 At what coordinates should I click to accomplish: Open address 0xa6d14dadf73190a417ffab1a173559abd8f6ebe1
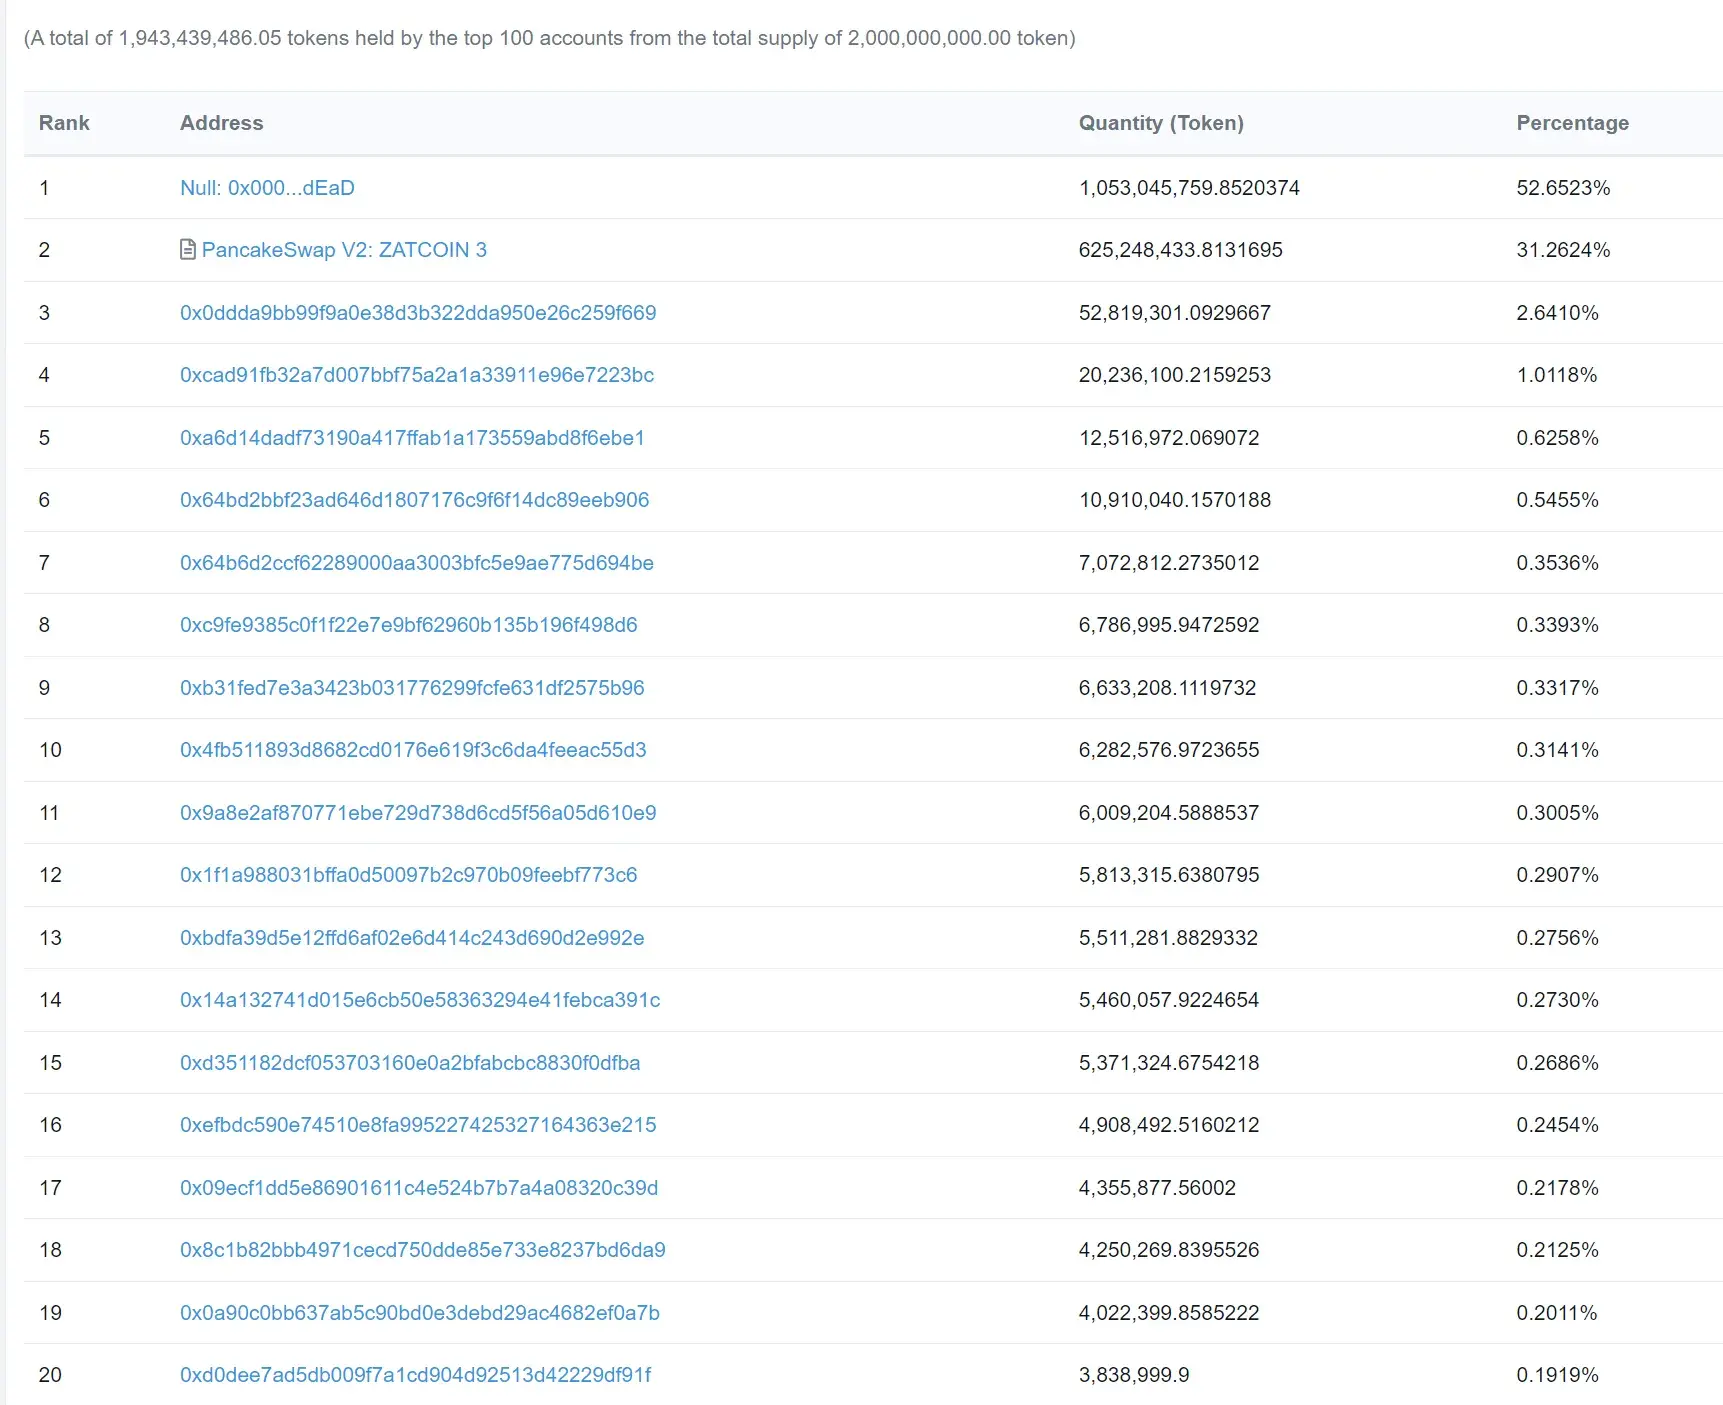412,438
